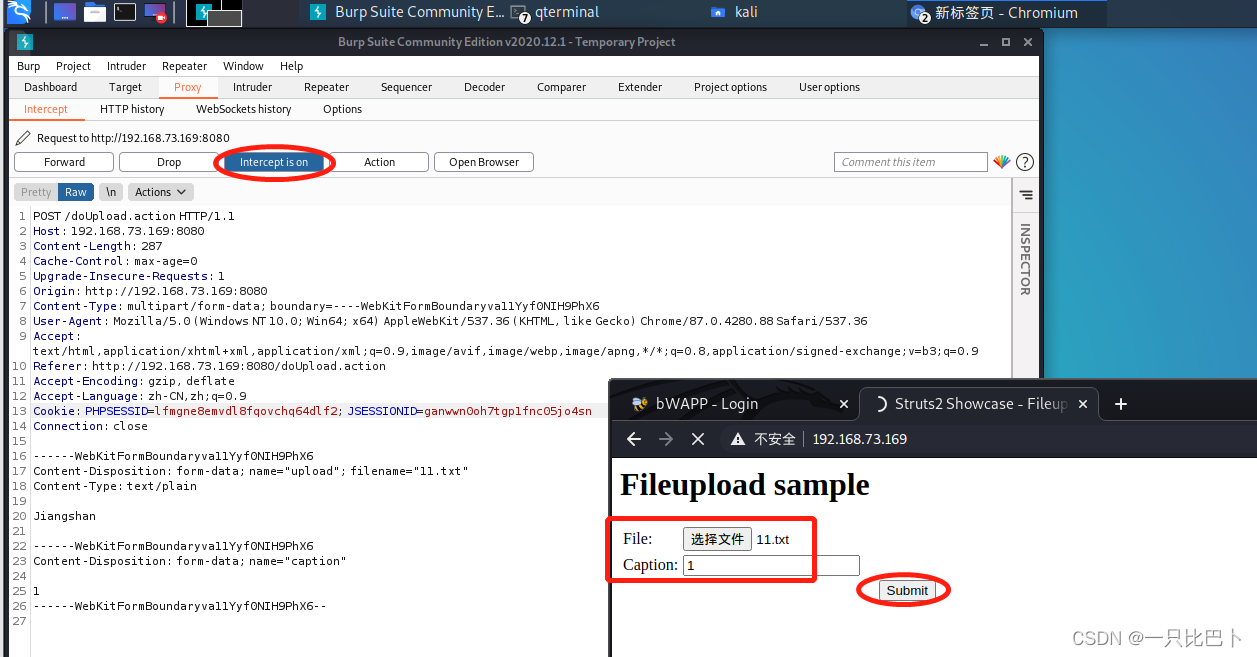
Task: Switch to the Dashboard tab
Action: [x=51, y=87]
